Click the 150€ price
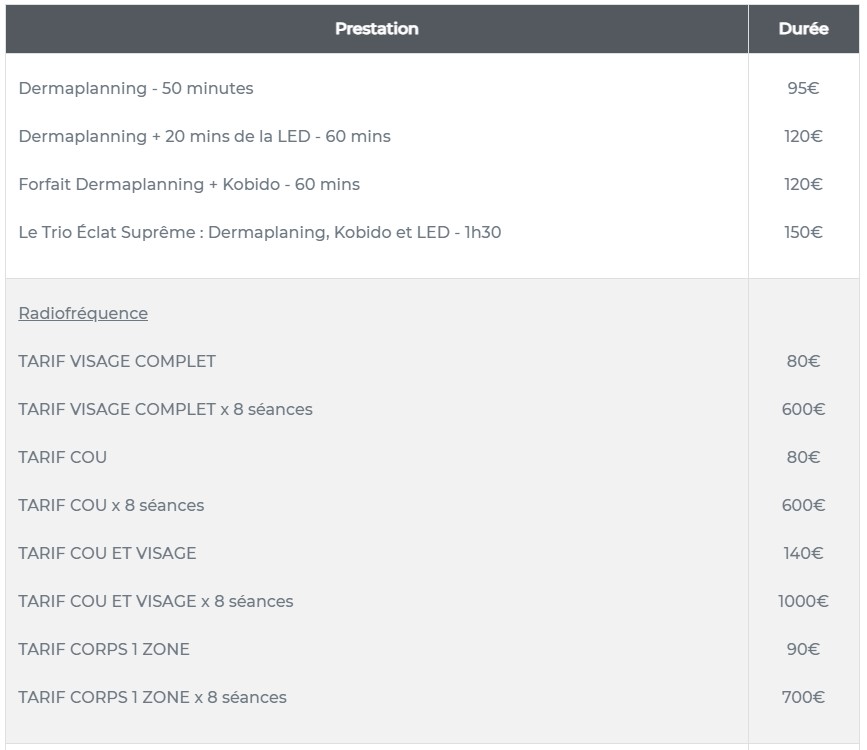The image size is (867, 750). pyautogui.click(x=803, y=232)
